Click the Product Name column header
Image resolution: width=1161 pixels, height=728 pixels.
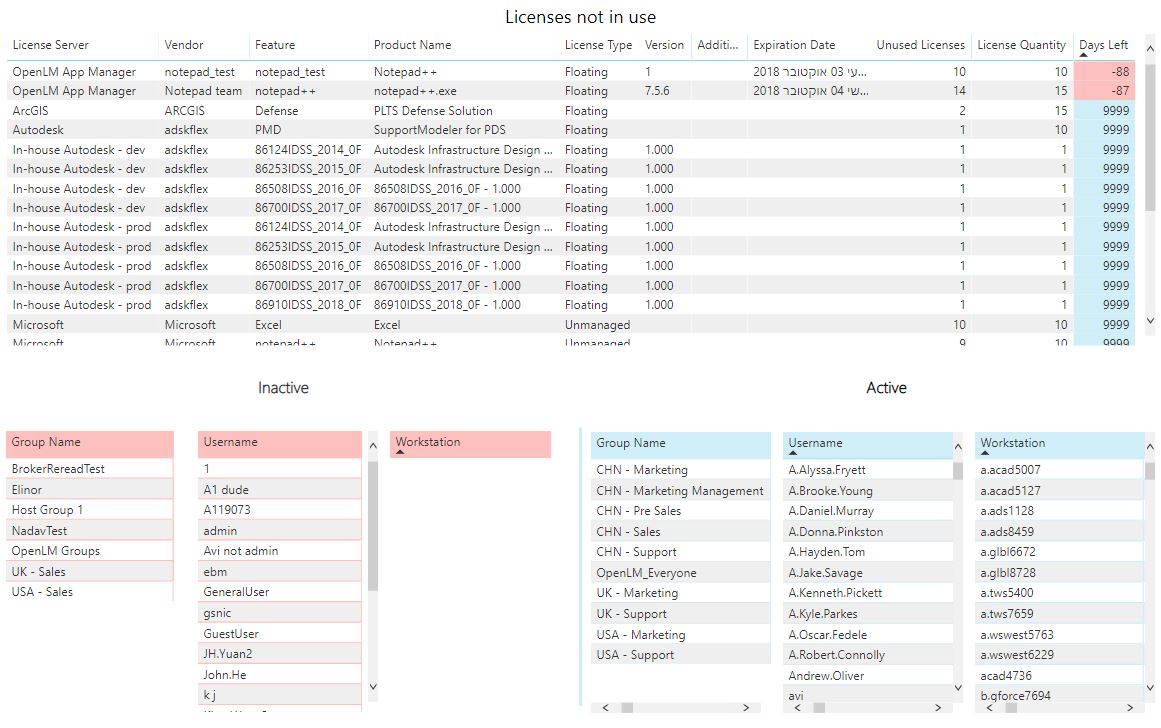[412, 45]
